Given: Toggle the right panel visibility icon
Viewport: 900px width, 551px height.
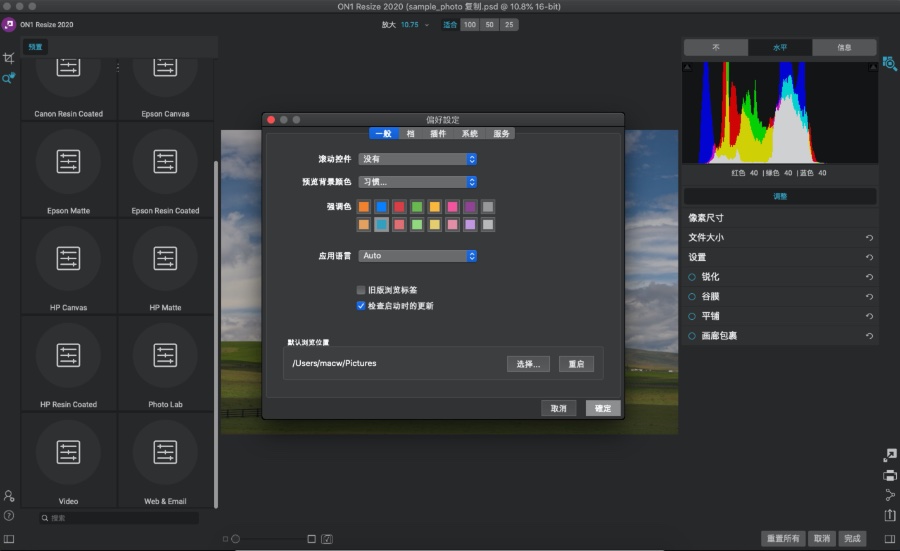Looking at the screenshot, I should [x=890, y=539].
